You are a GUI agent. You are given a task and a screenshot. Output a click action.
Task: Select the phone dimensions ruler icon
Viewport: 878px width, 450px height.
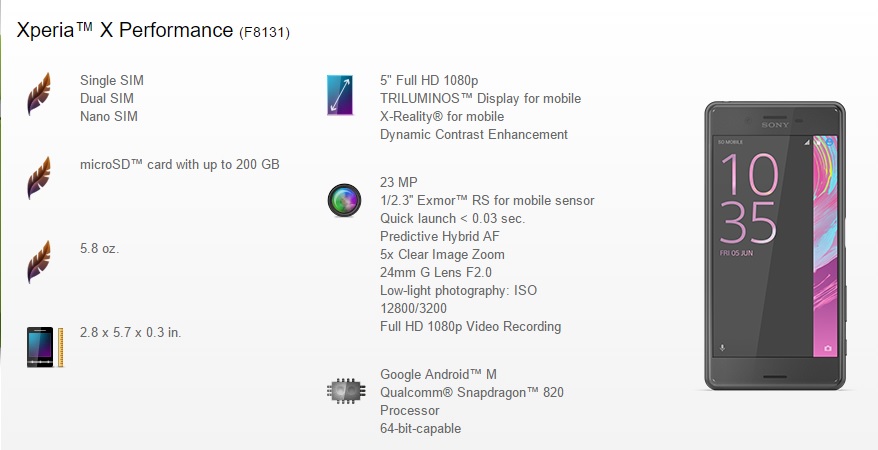[x=39, y=346]
